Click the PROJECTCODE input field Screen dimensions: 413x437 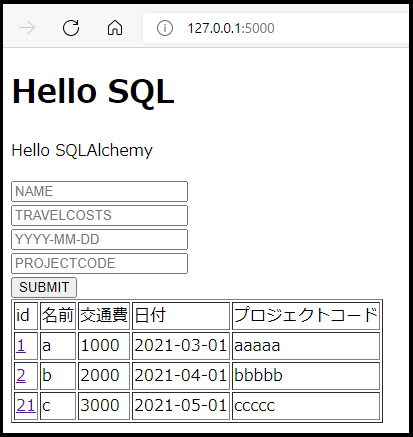point(99,263)
